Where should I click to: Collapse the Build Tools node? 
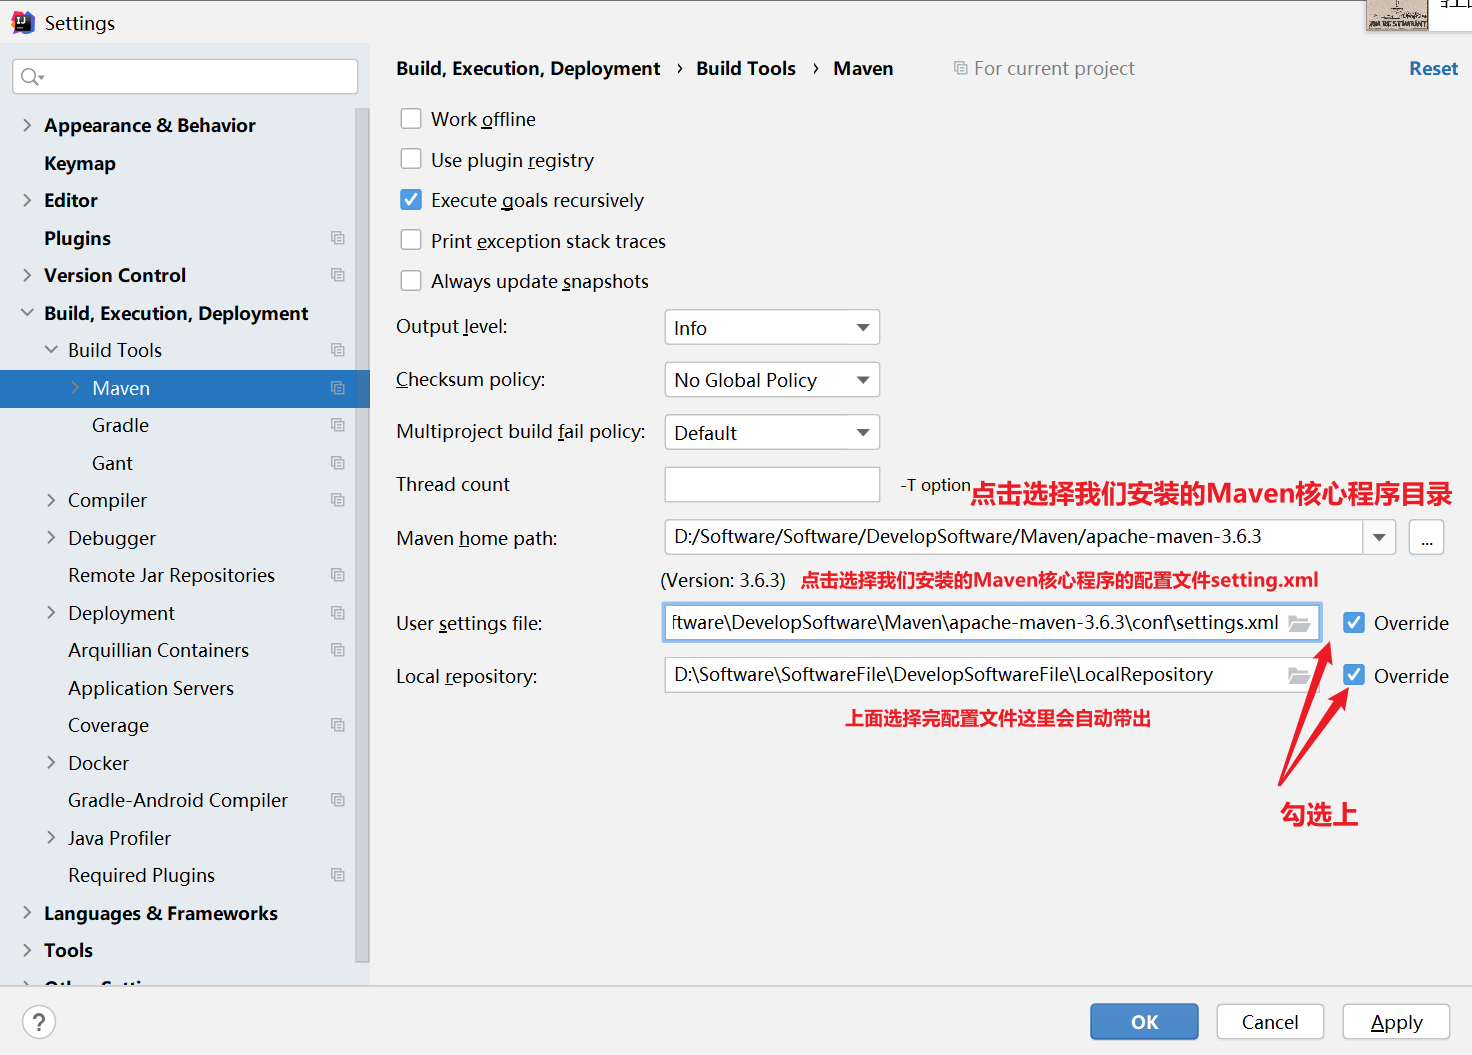[51, 350]
